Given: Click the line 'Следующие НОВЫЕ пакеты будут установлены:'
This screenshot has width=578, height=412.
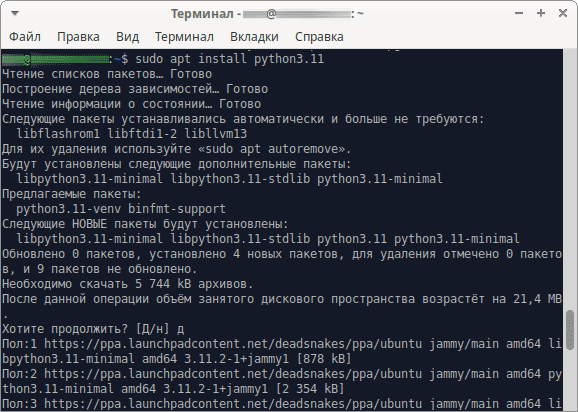Looking at the screenshot, I should [145, 224].
